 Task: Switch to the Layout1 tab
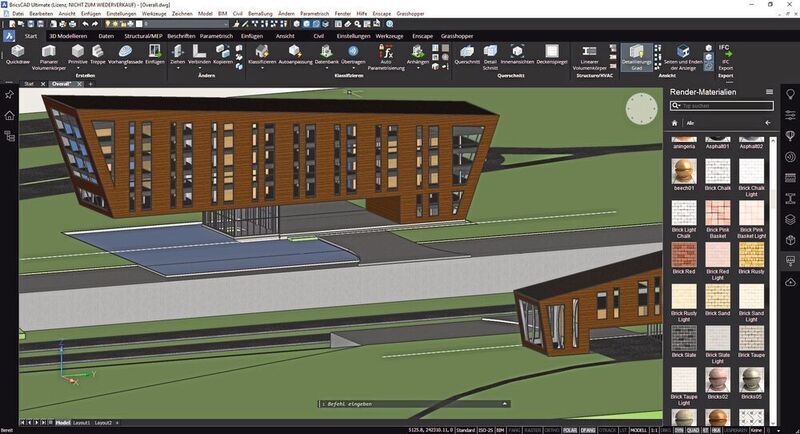click(82, 422)
